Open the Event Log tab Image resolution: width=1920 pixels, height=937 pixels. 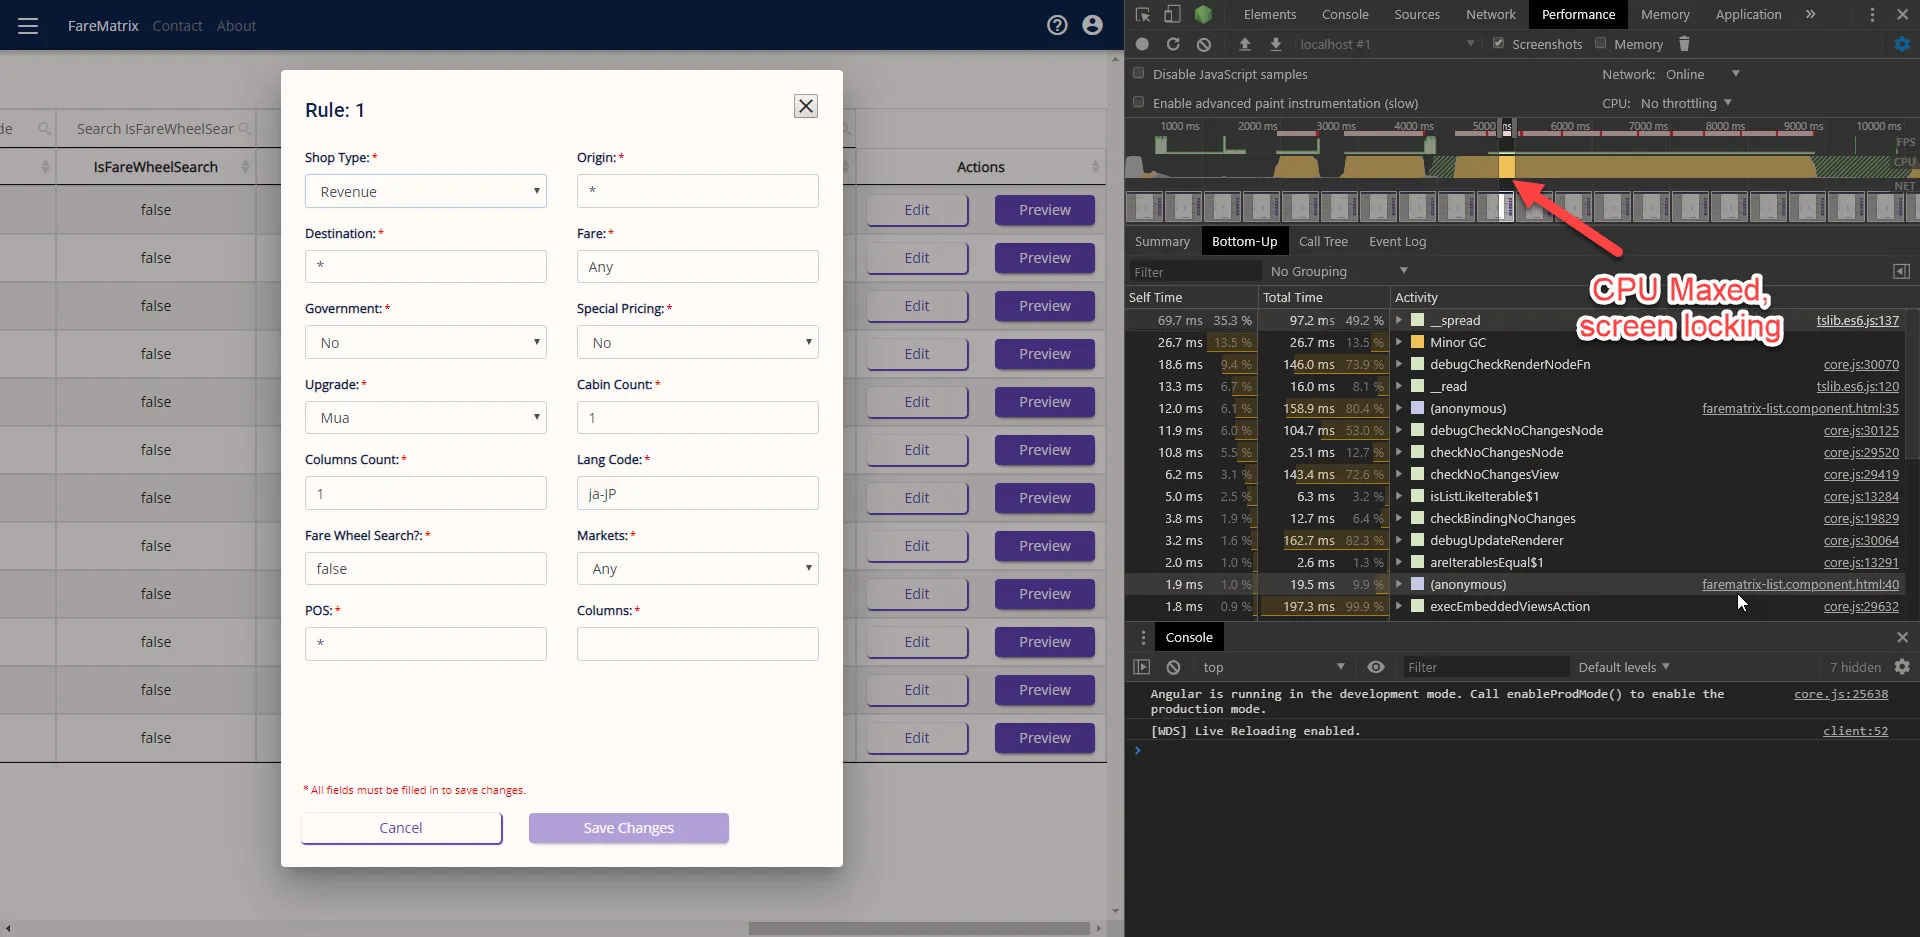[1397, 241]
